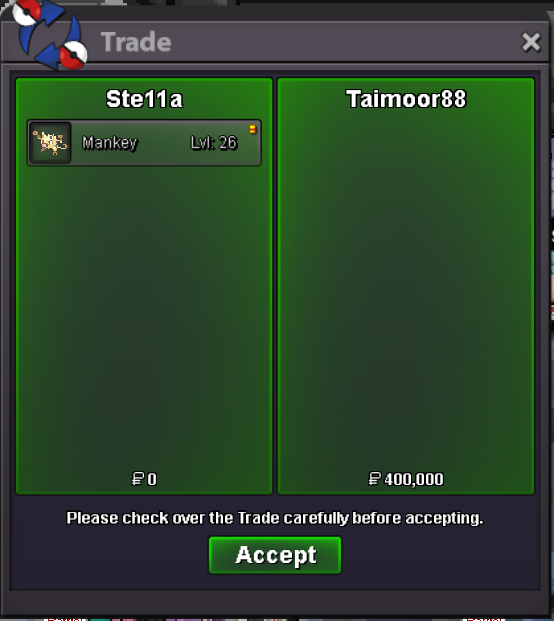This screenshot has width=554, height=621.
Task: Click the Ste11a player name header
Action: [x=144, y=99]
